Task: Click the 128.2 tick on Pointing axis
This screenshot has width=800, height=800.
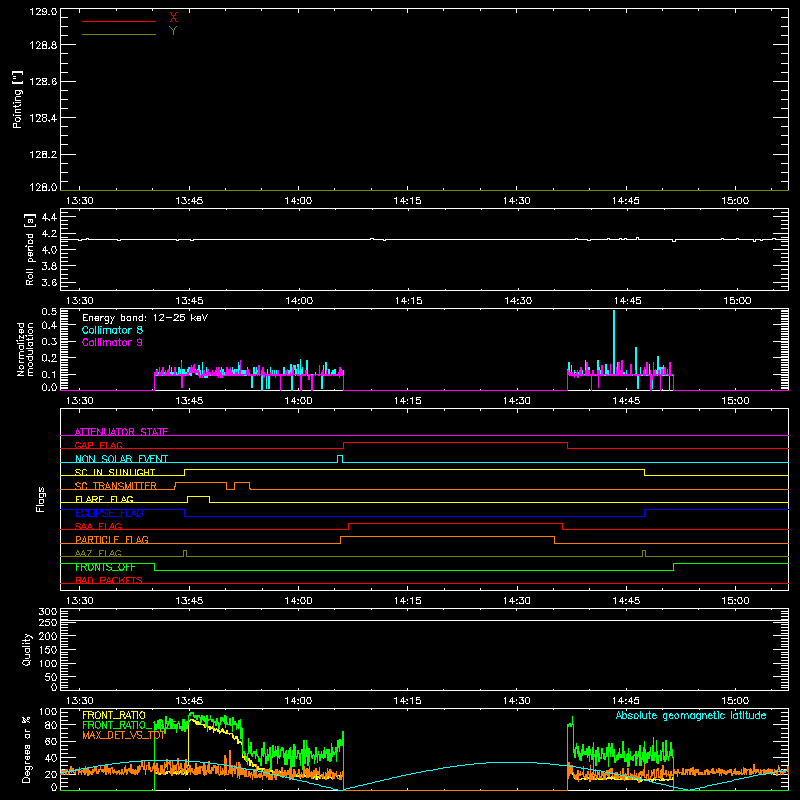Action: (43, 155)
